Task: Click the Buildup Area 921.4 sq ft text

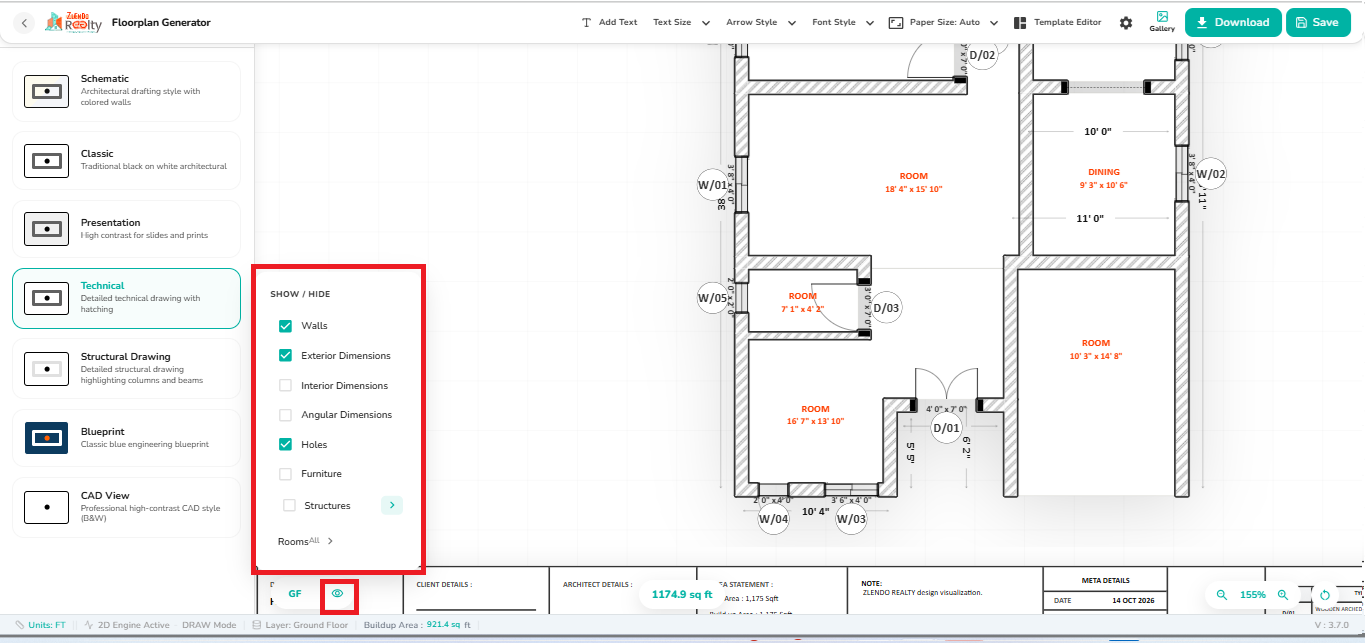Action: [x=417, y=624]
